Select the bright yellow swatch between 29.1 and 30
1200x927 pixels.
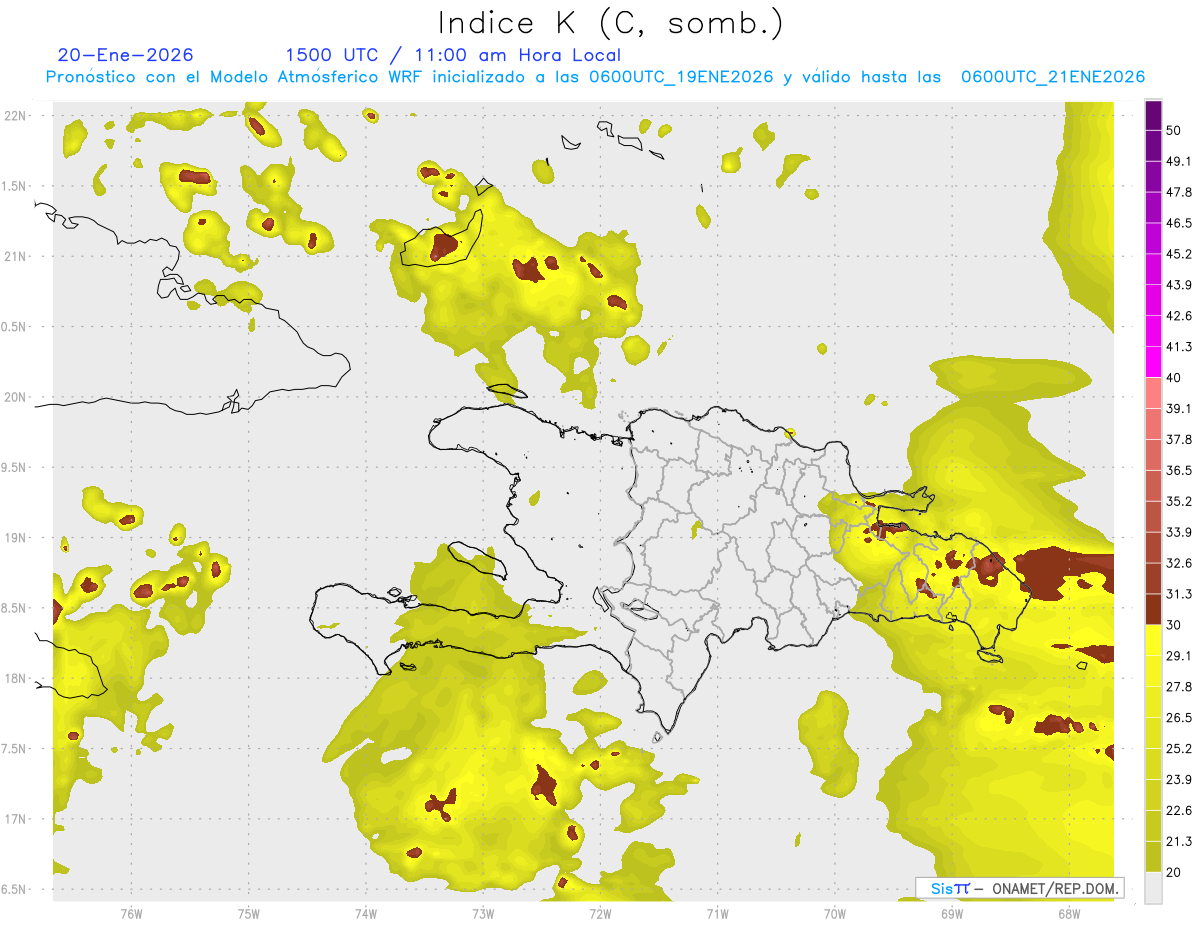1153,640
